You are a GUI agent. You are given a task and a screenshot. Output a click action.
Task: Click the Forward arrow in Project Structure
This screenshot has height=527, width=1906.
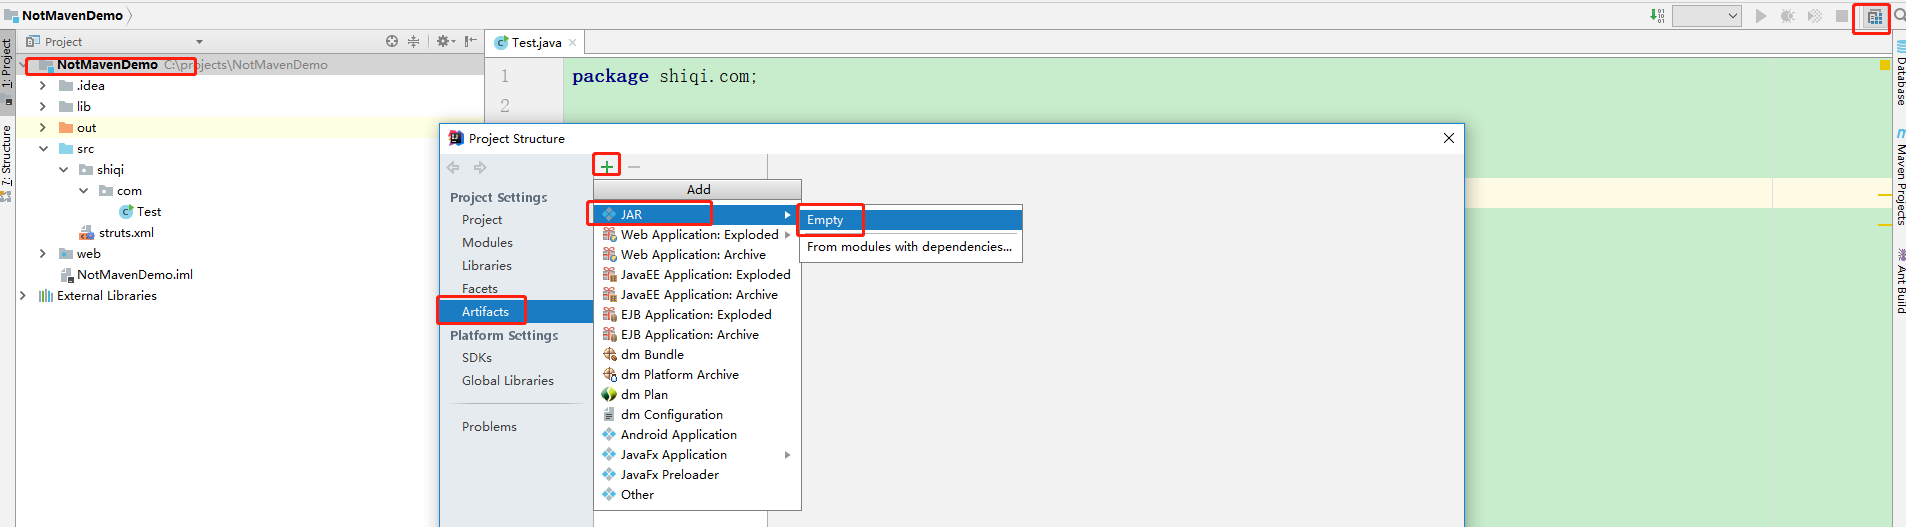click(480, 168)
